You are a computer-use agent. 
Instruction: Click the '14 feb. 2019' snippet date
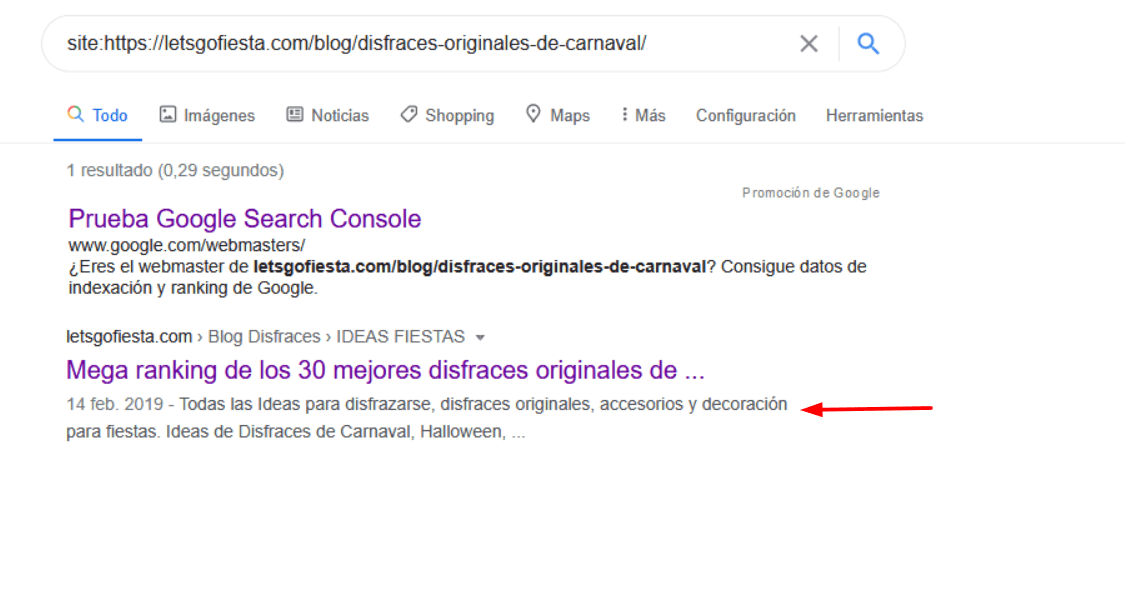tap(115, 404)
